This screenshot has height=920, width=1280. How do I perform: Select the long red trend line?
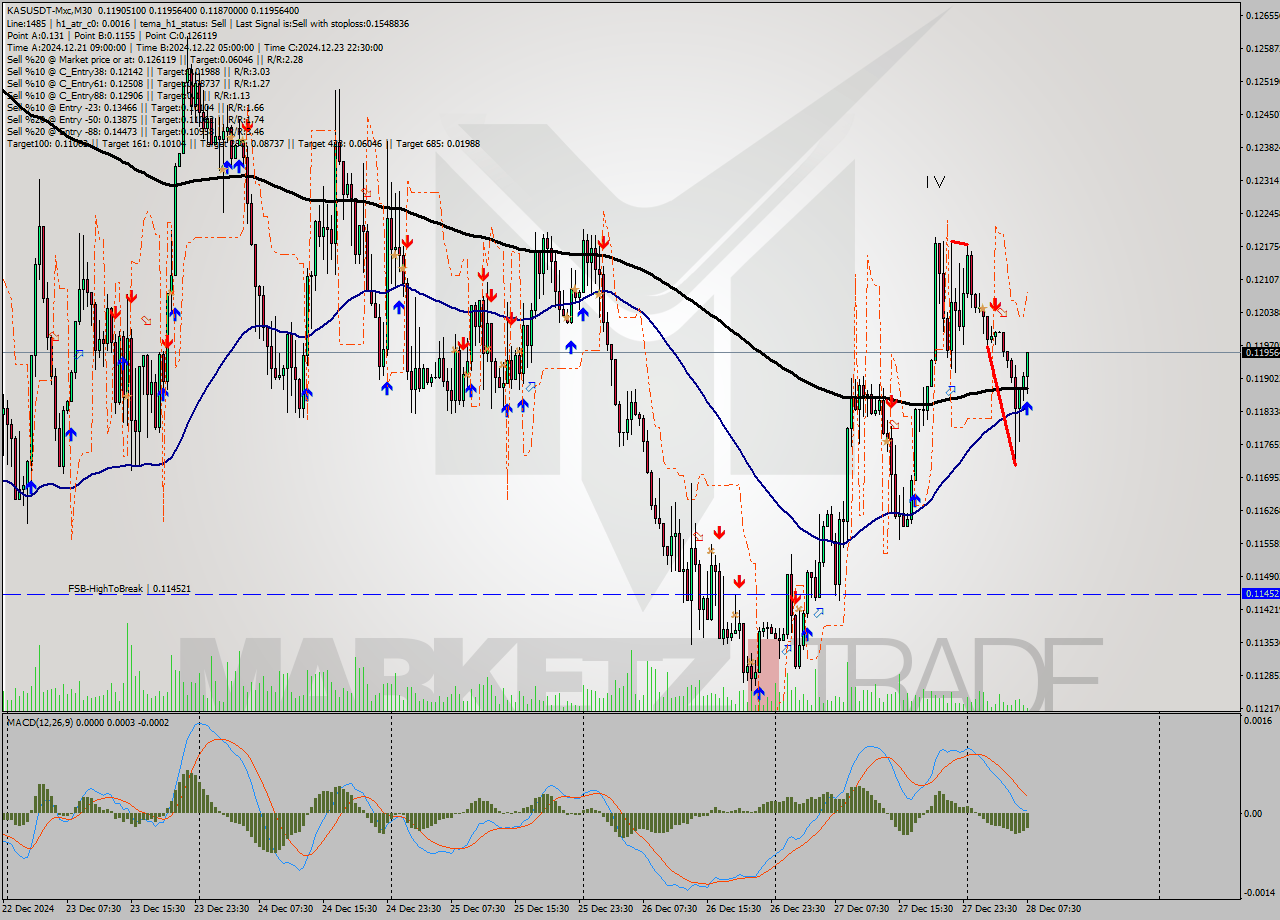coord(1001,405)
